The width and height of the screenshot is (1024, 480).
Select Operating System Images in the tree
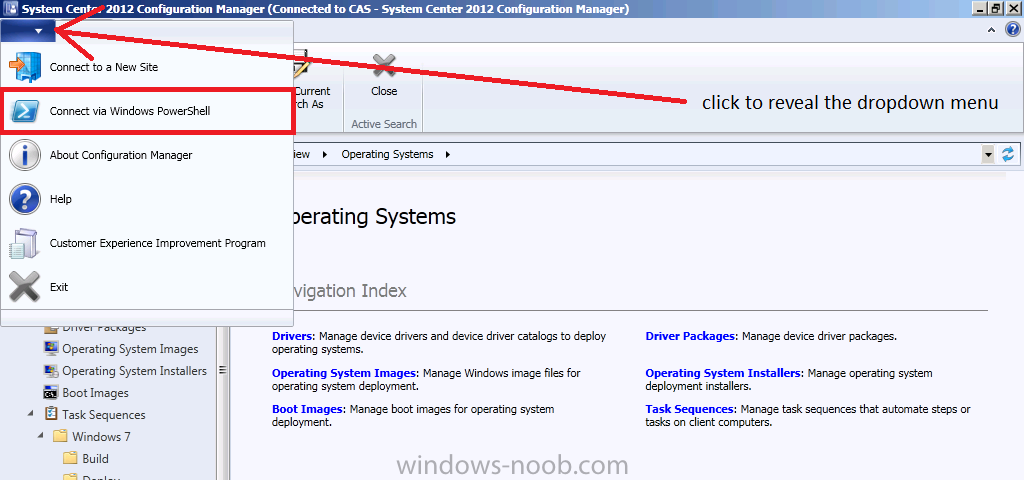[130, 349]
